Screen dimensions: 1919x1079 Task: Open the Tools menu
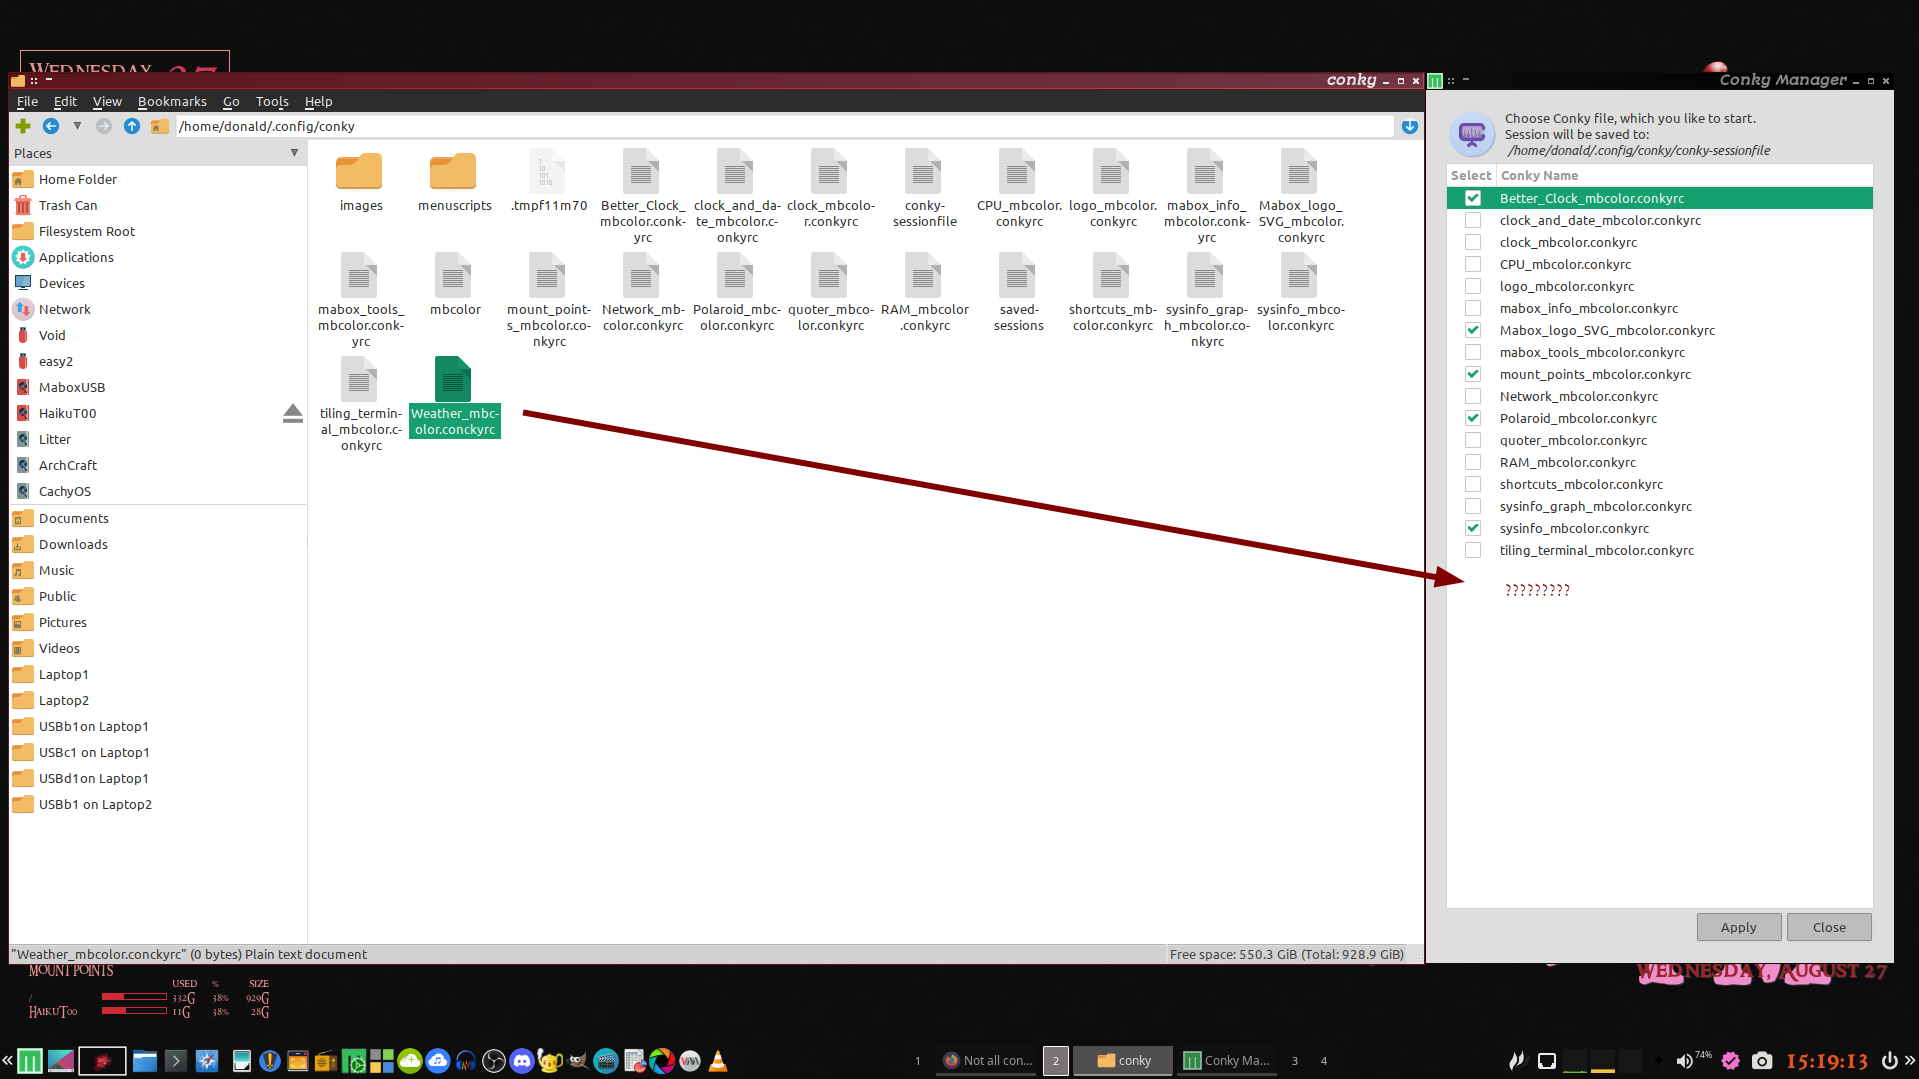pyautogui.click(x=272, y=102)
